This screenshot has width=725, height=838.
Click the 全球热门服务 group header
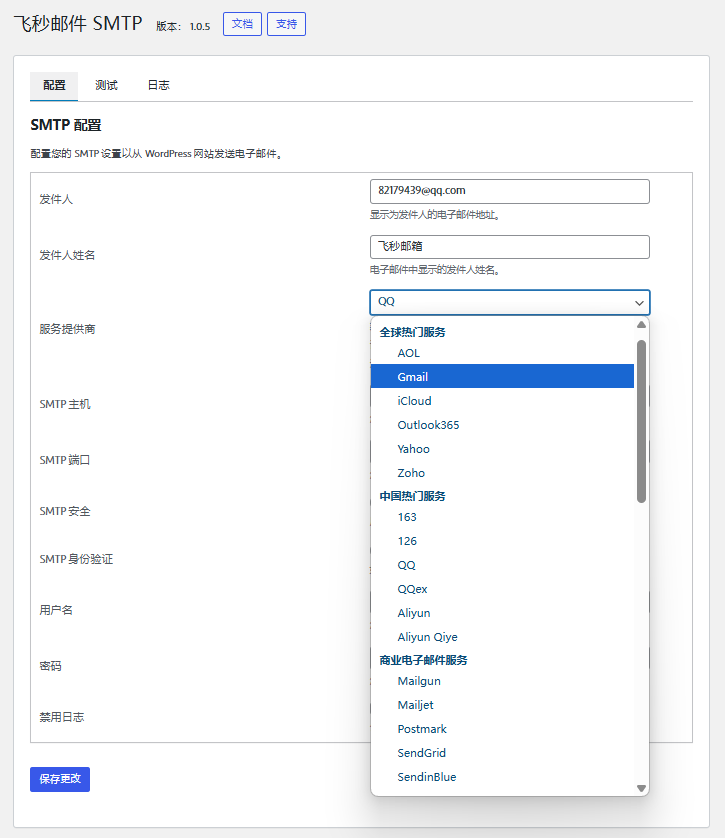point(412,332)
